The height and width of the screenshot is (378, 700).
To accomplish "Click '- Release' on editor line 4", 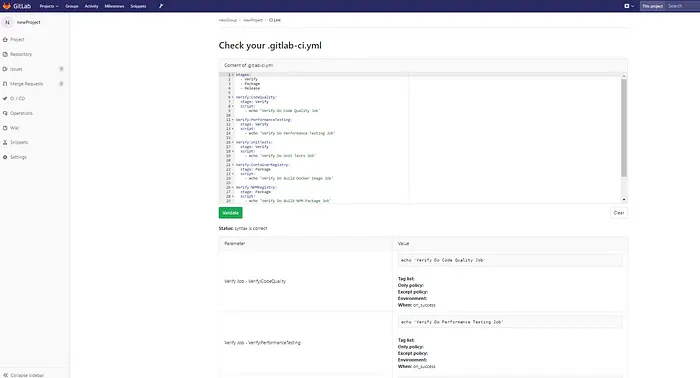I will [250, 88].
